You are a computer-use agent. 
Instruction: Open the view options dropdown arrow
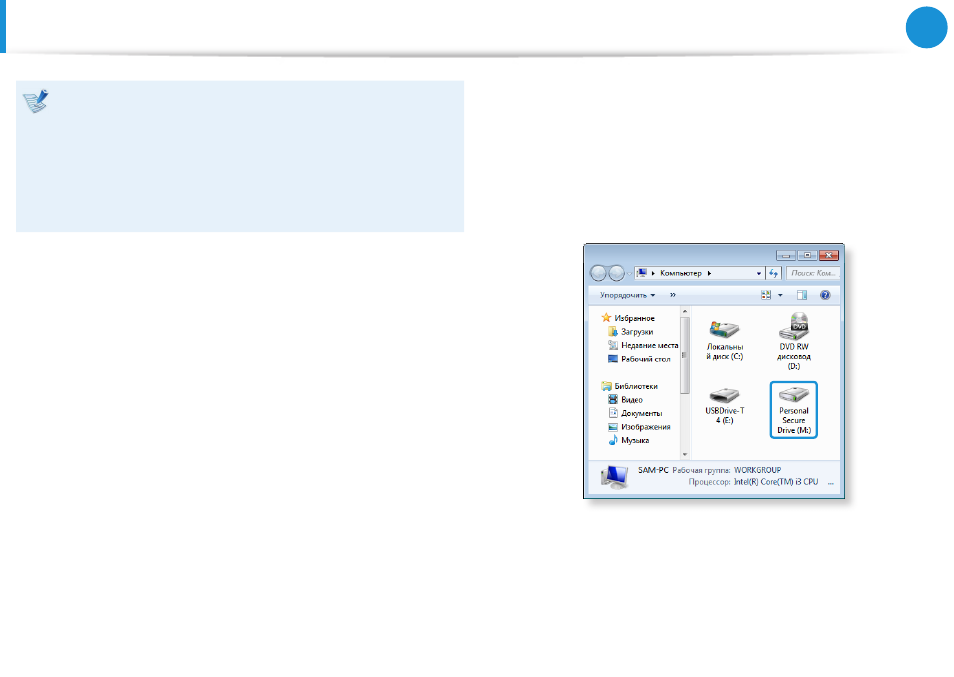(780, 296)
